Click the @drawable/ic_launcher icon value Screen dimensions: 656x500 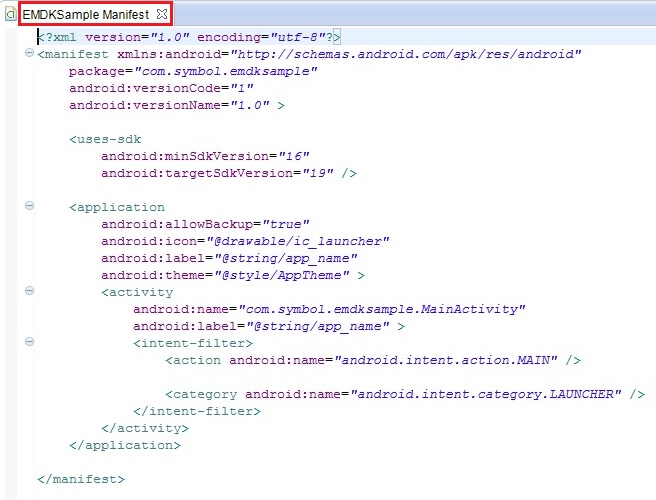coord(298,241)
